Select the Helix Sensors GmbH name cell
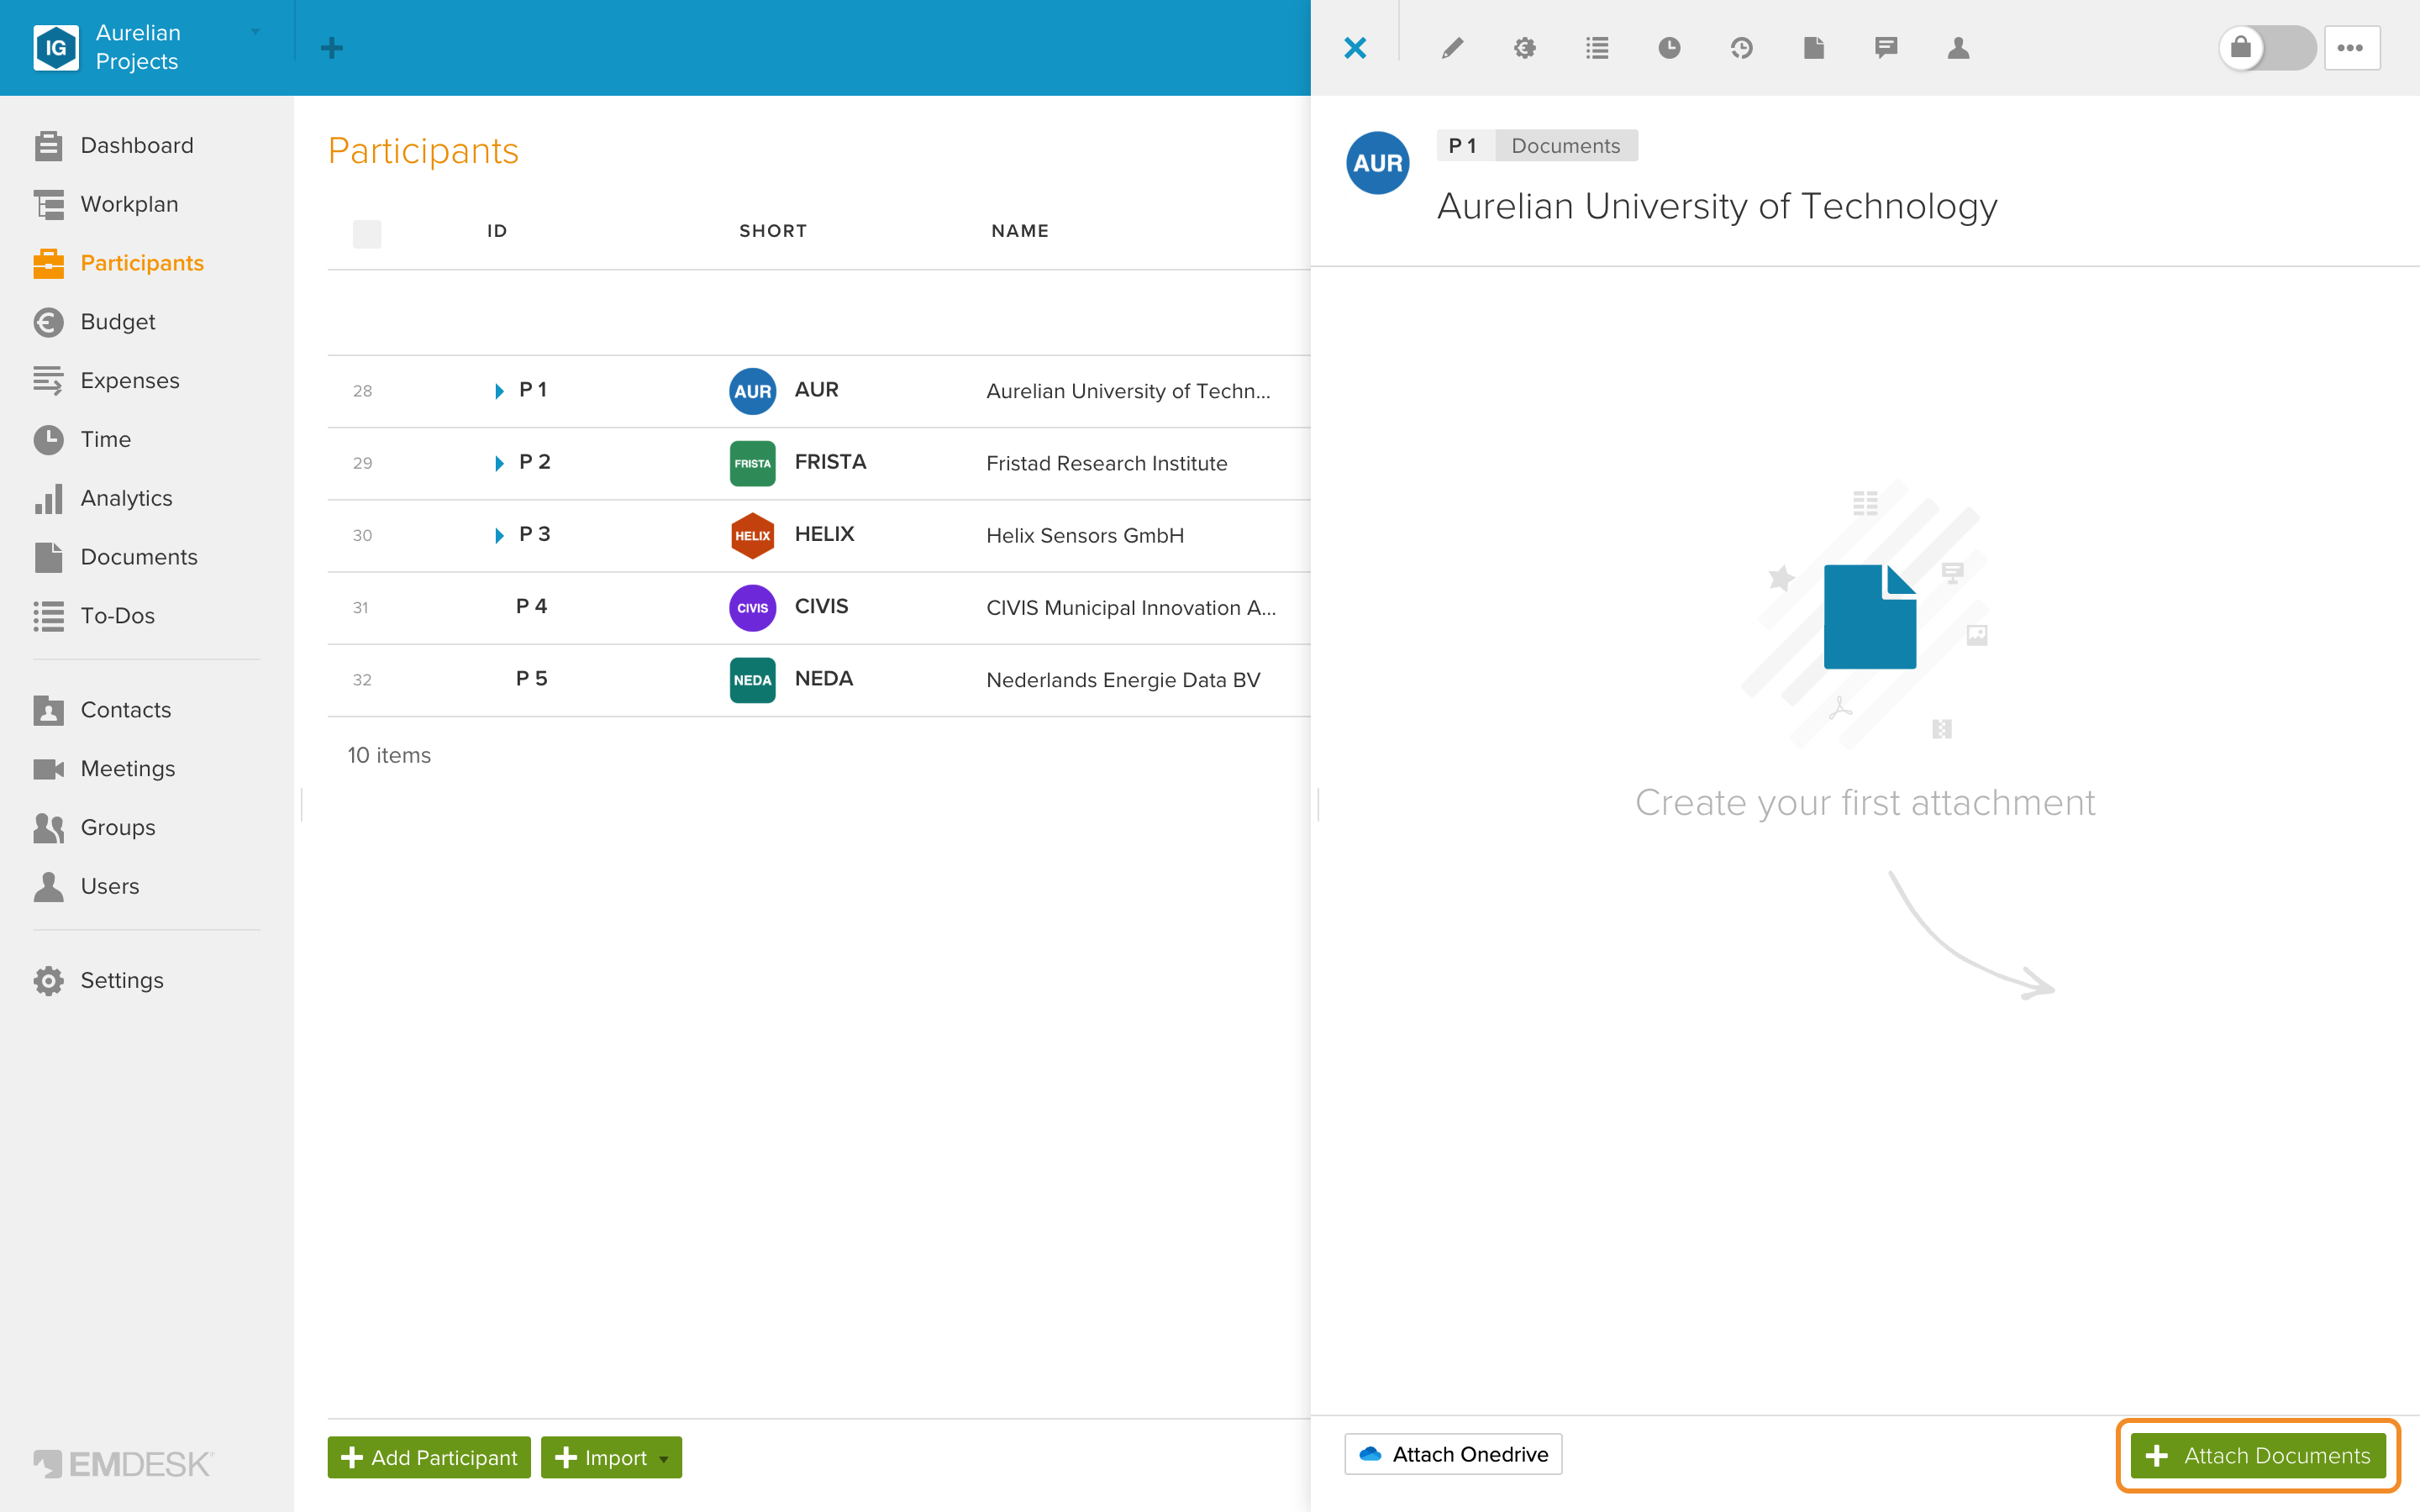Screen dimensions: 2420x1512 tap(1085, 535)
